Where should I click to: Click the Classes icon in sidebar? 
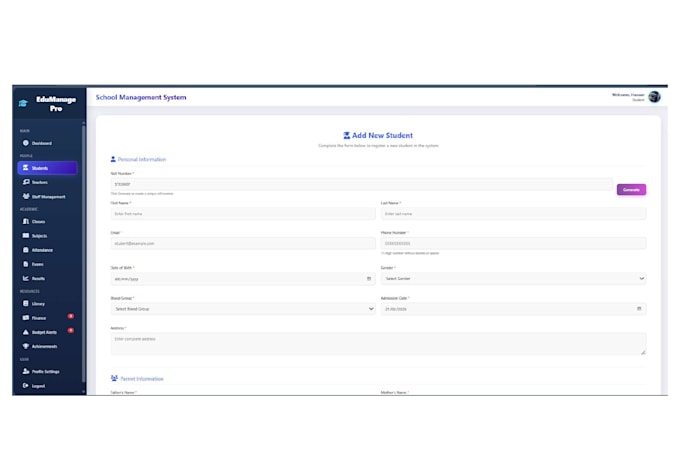click(26, 221)
